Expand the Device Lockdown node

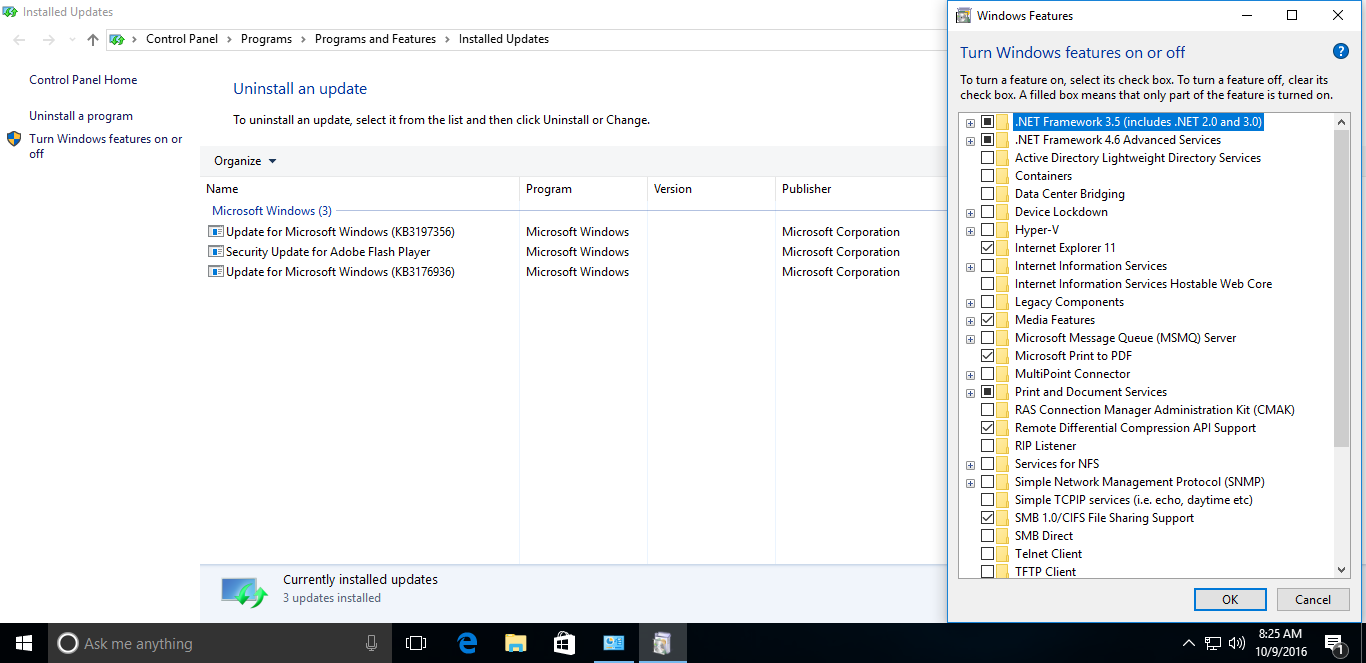(970, 212)
